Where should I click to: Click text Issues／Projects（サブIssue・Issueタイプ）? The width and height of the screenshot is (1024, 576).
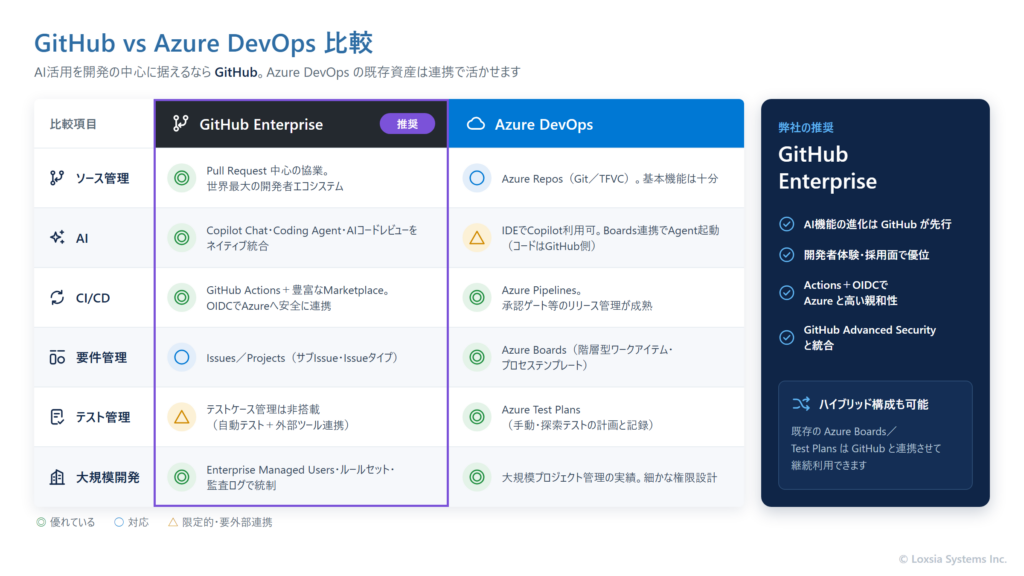coord(302,358)
